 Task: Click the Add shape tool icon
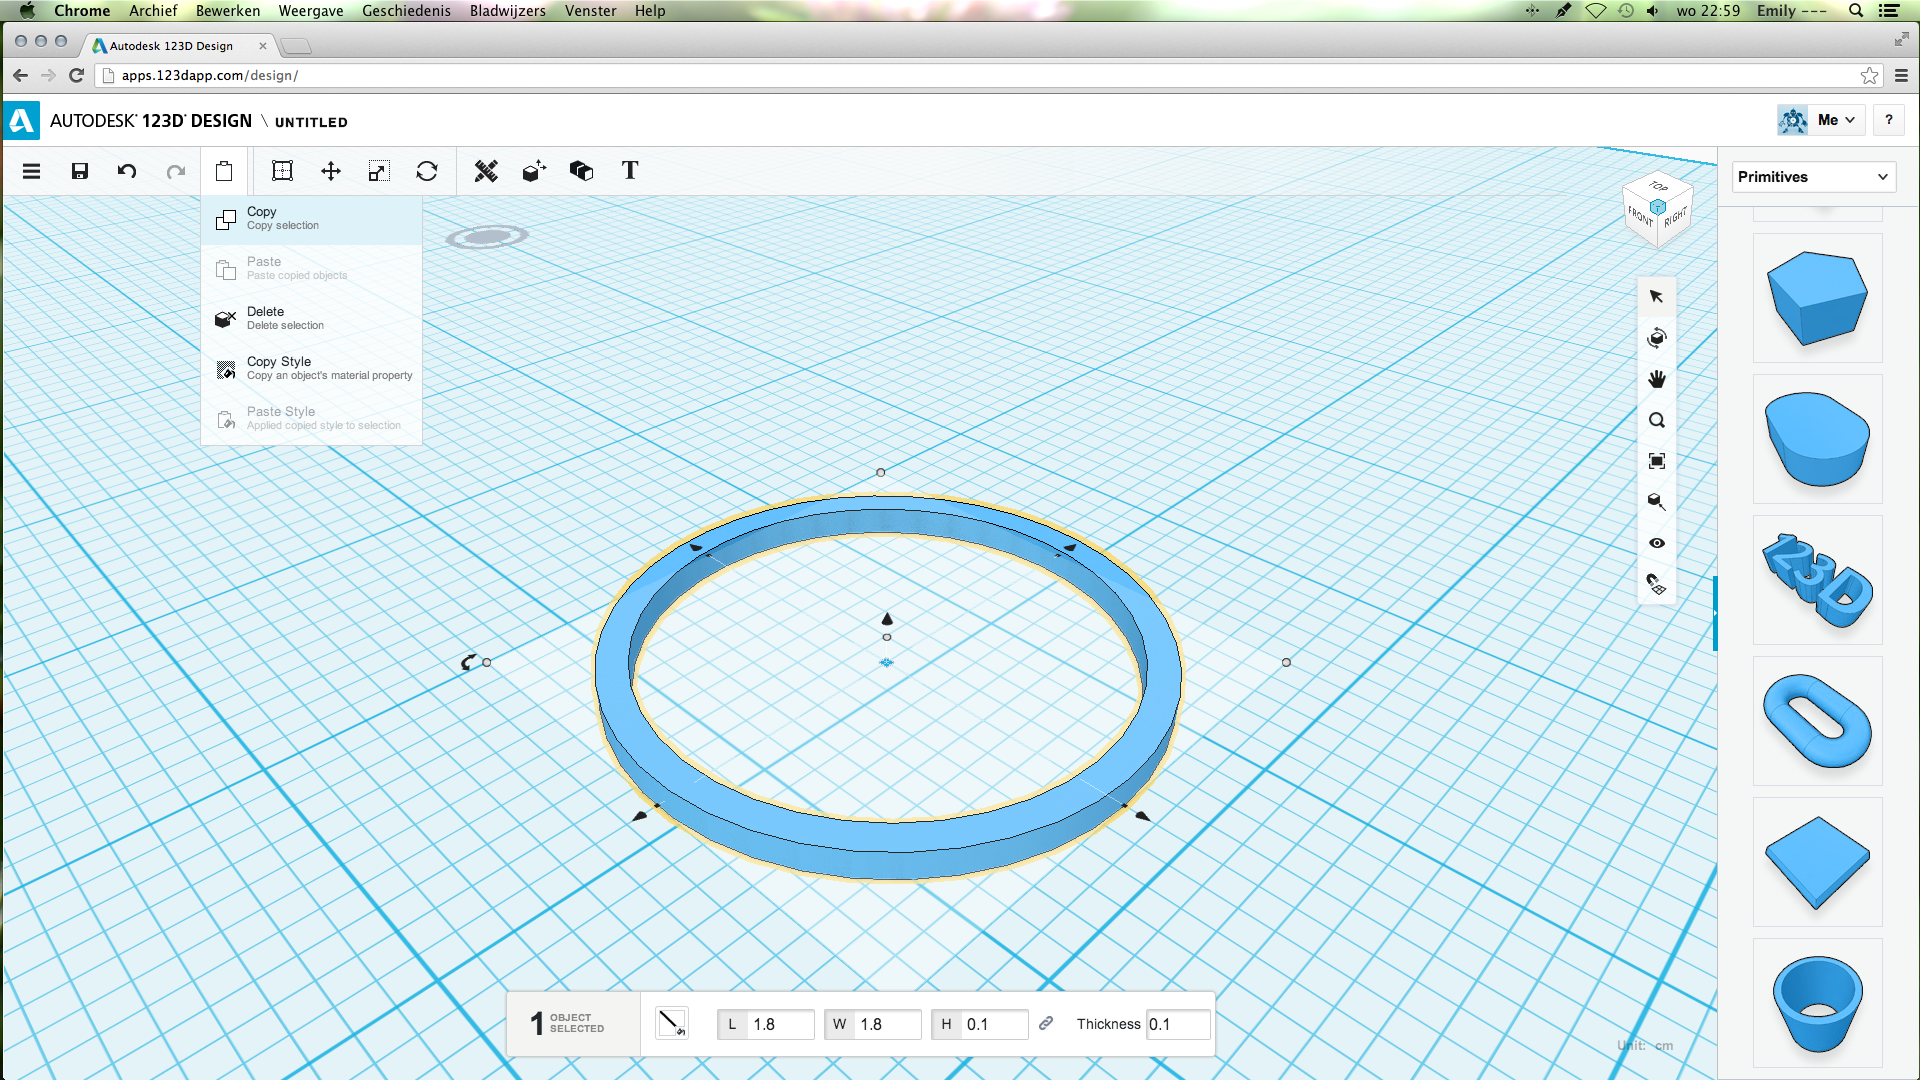coord(534,171)
